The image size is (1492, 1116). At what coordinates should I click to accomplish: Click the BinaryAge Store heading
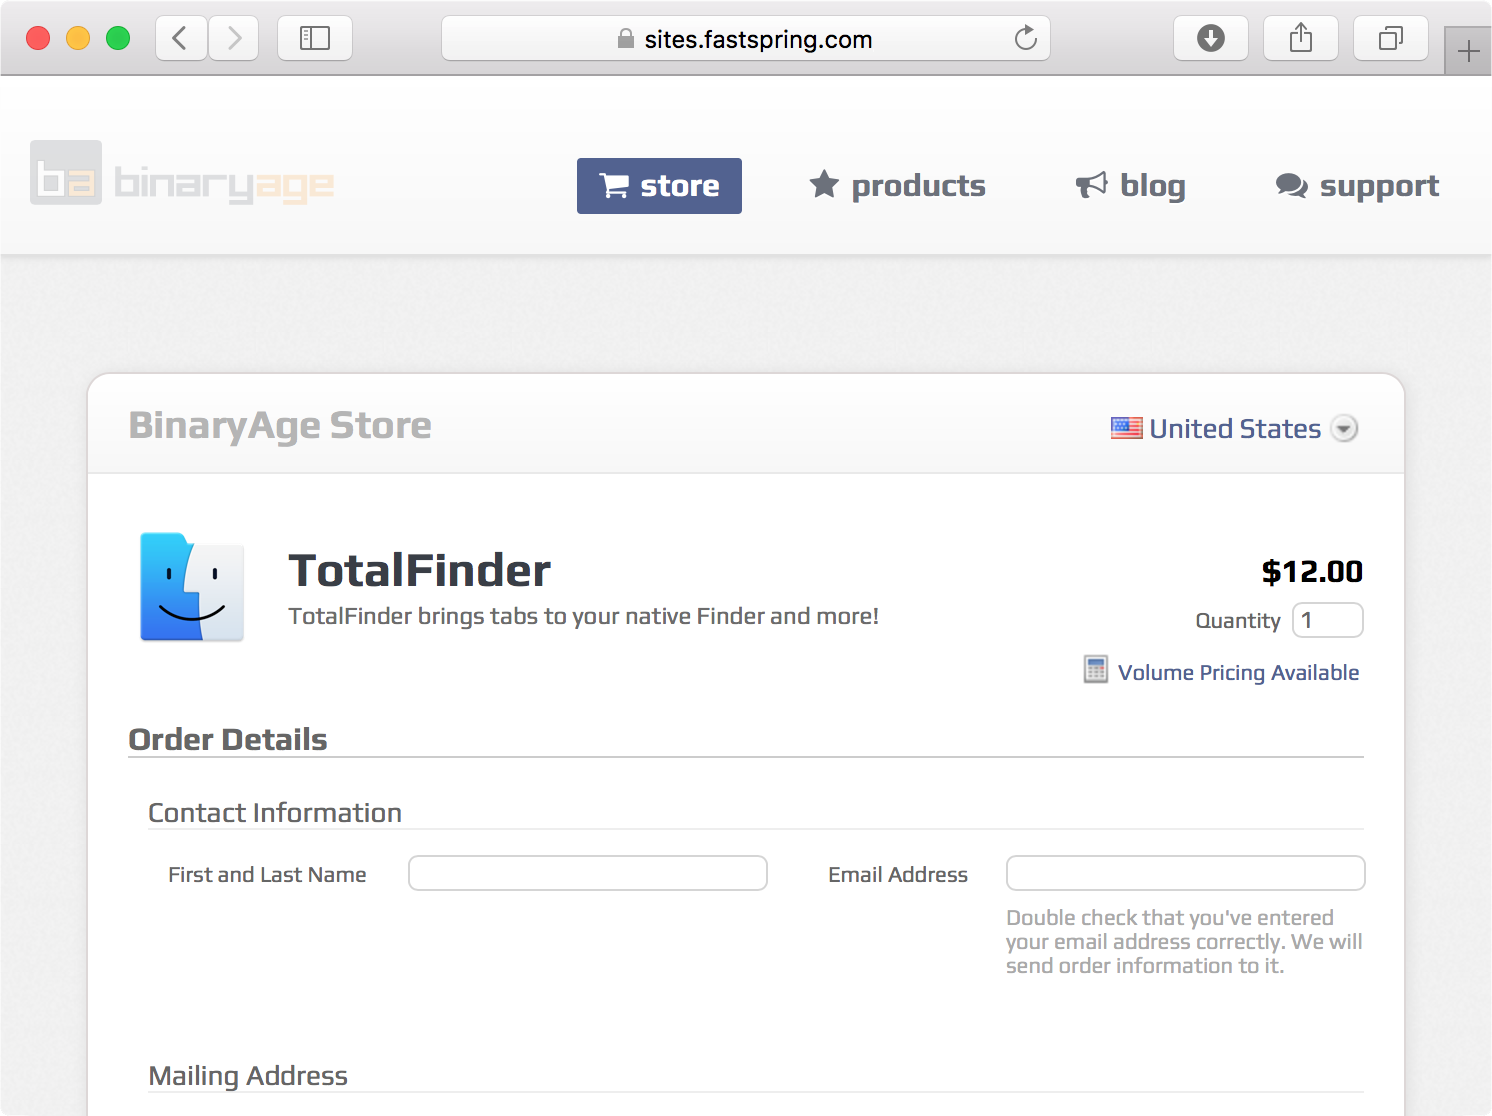280,426
